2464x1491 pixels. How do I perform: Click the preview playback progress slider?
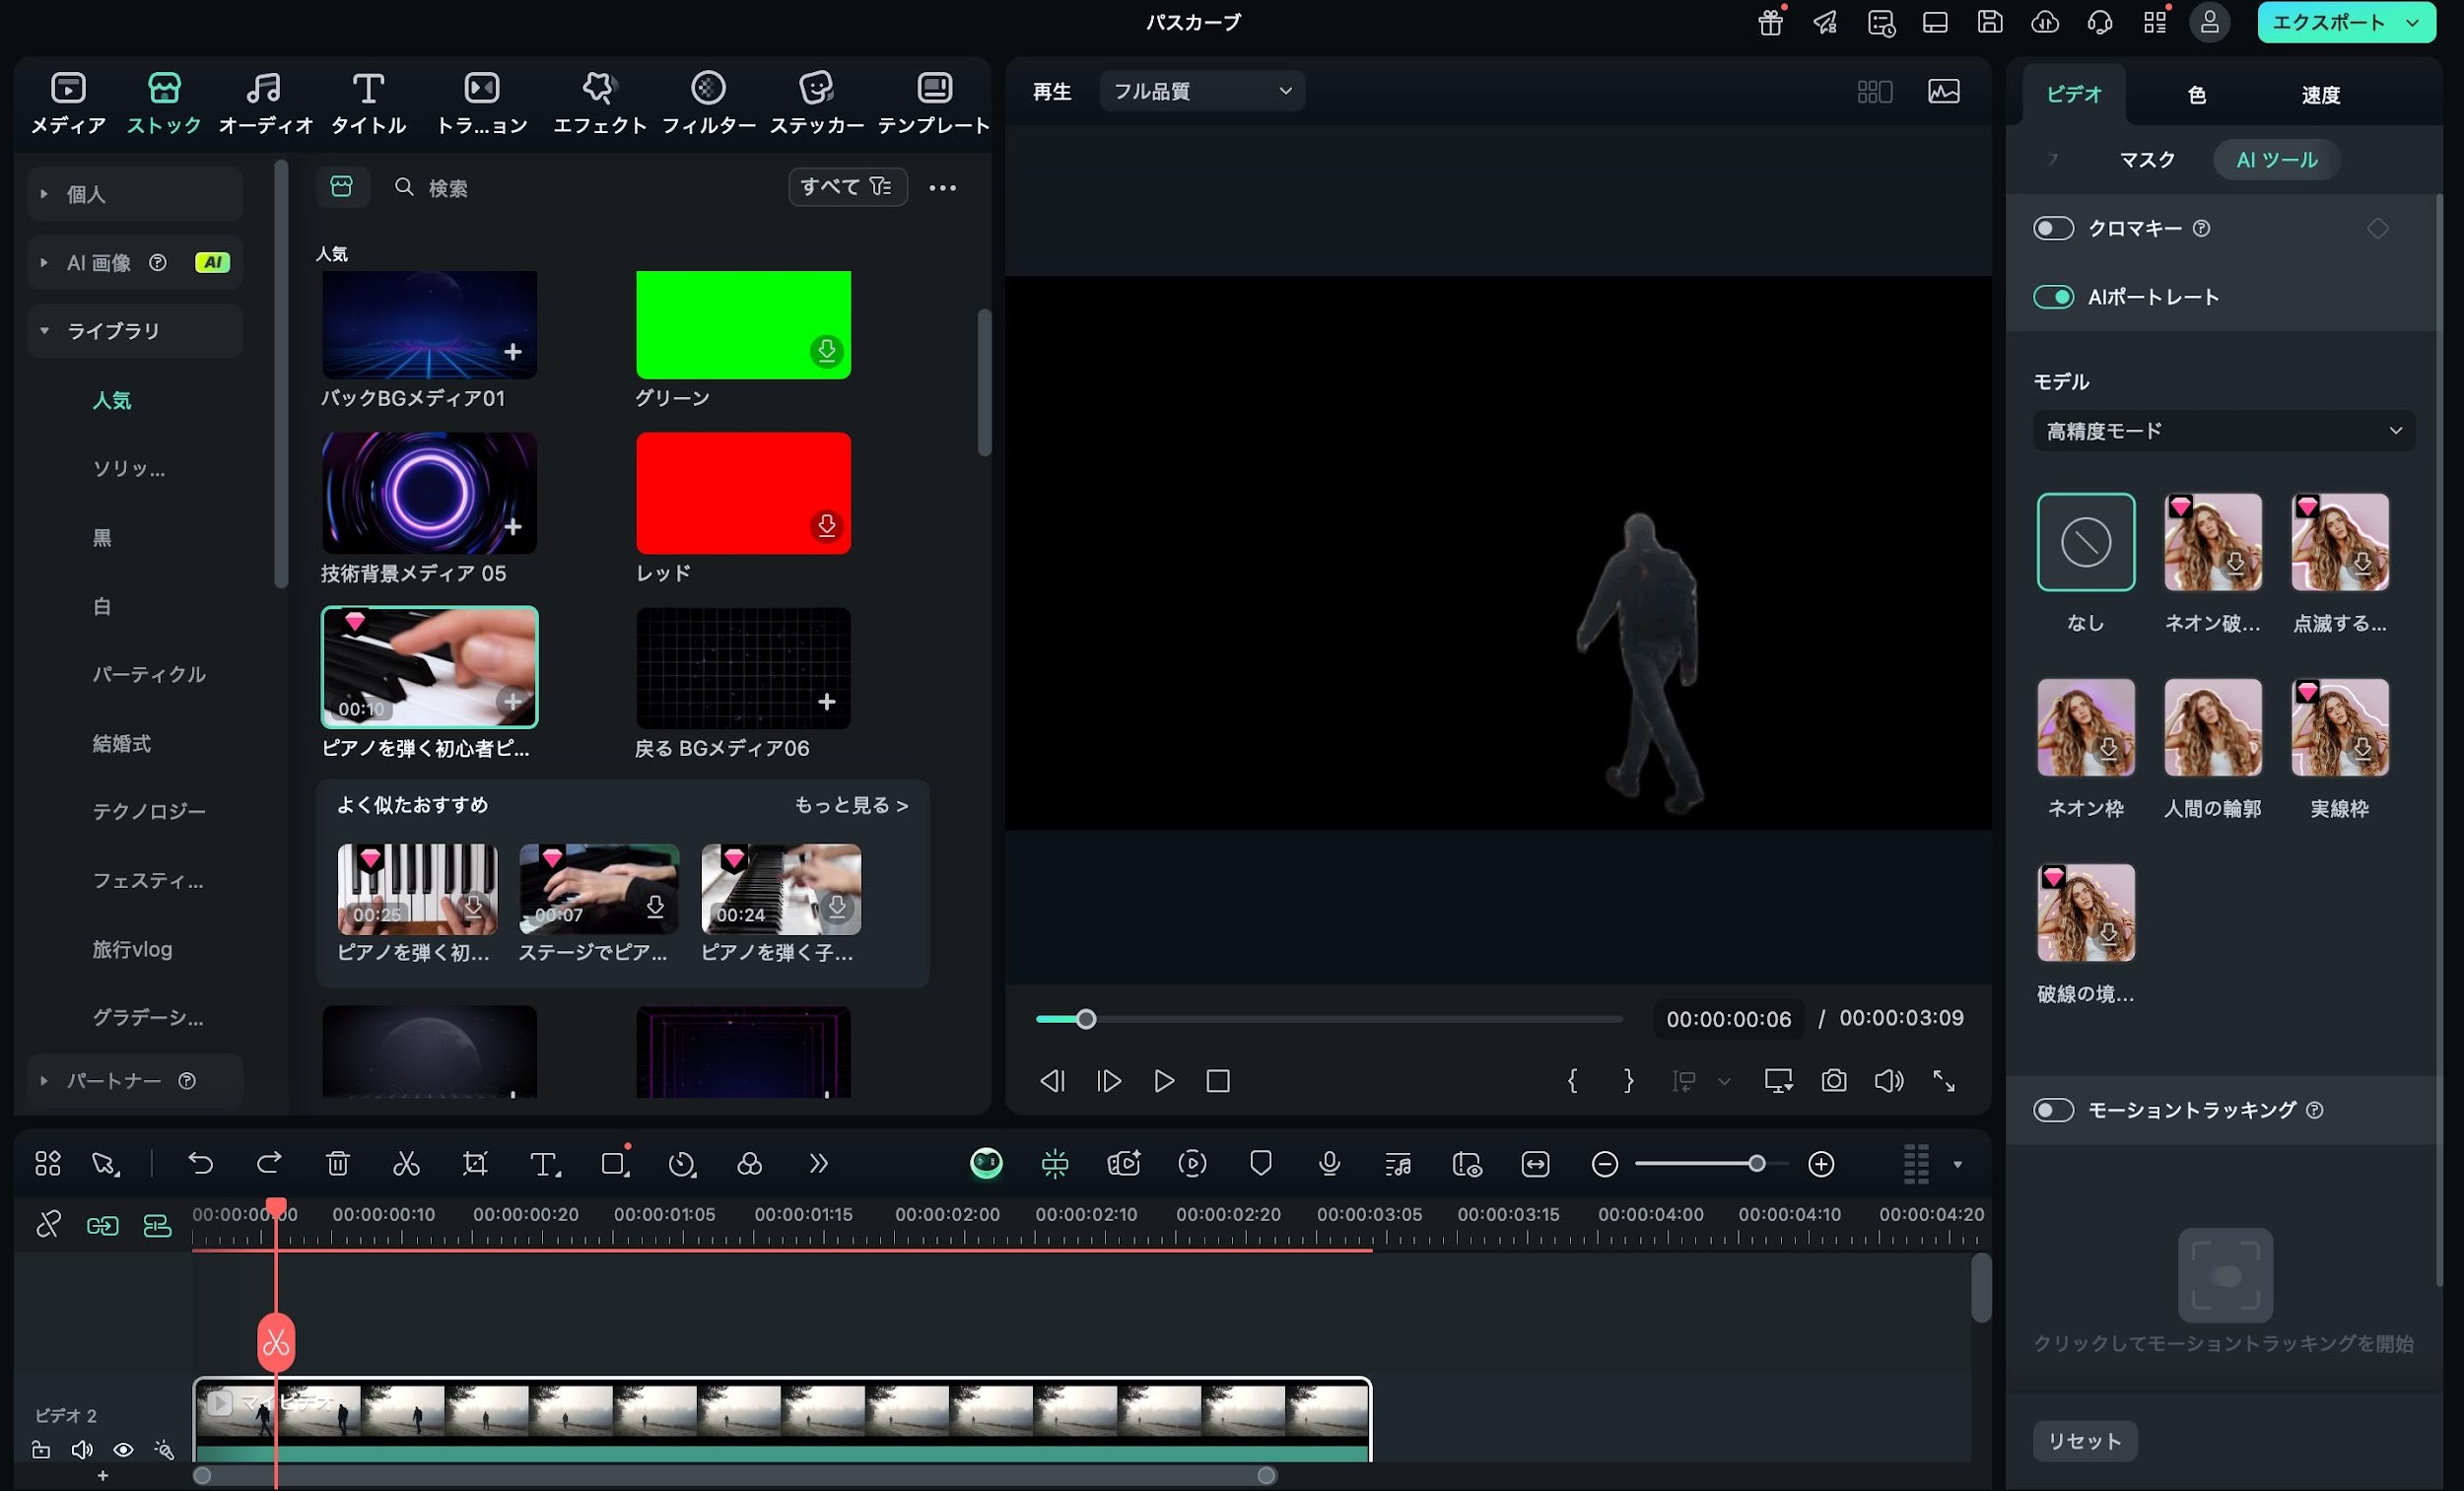(x=1329, y=1019)
